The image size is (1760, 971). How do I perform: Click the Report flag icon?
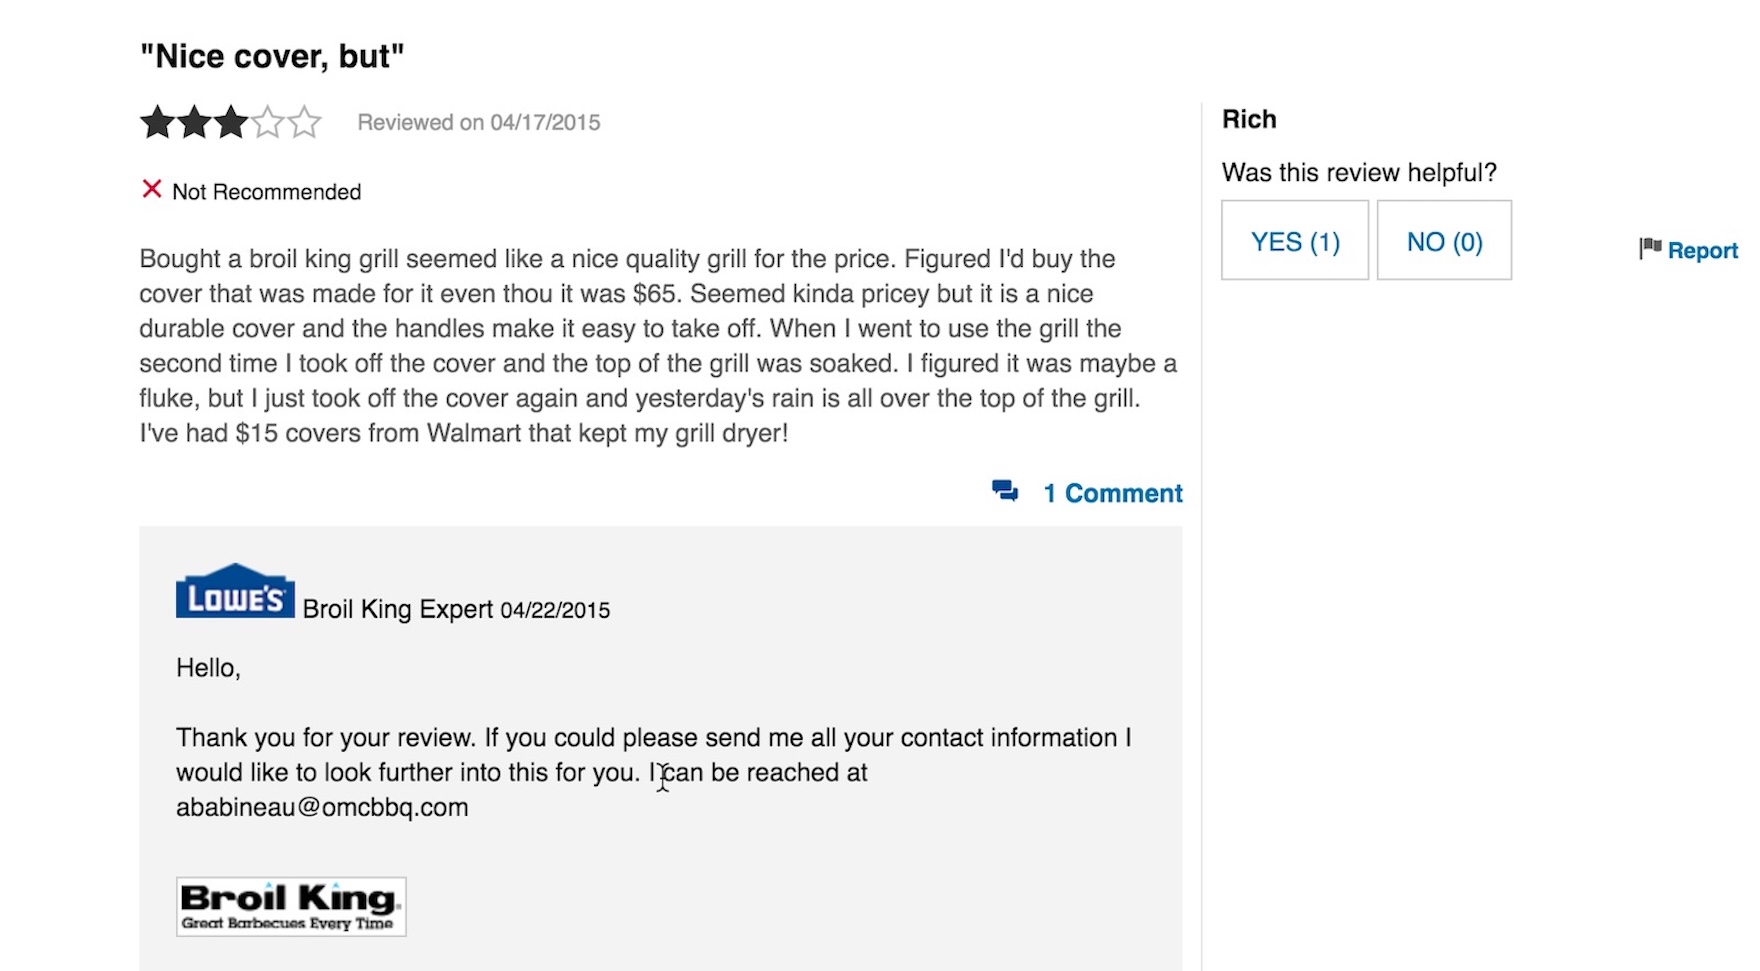click(1650, 248)
